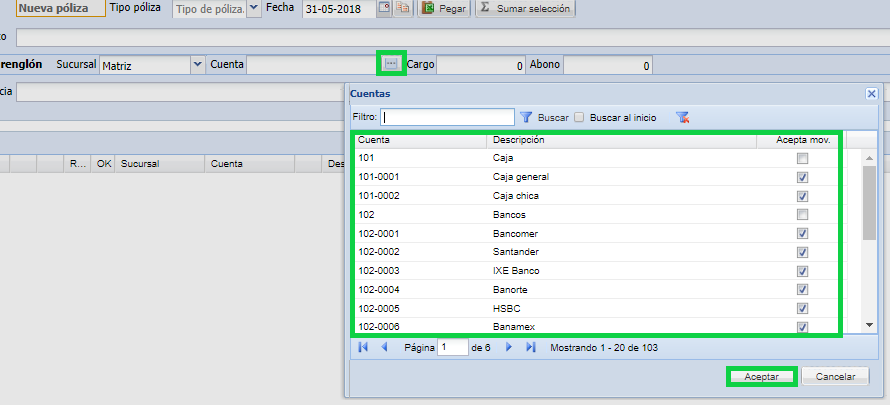Viewport: 890px width, 405px height.
Task: Enable the Buscar al inicio checkbox
Action: pos(579,117)
